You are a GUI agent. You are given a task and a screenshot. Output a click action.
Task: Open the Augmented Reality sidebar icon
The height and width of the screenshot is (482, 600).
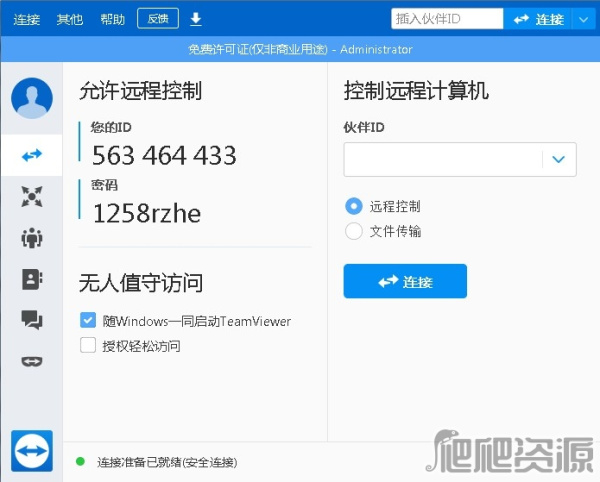point(32,361)
